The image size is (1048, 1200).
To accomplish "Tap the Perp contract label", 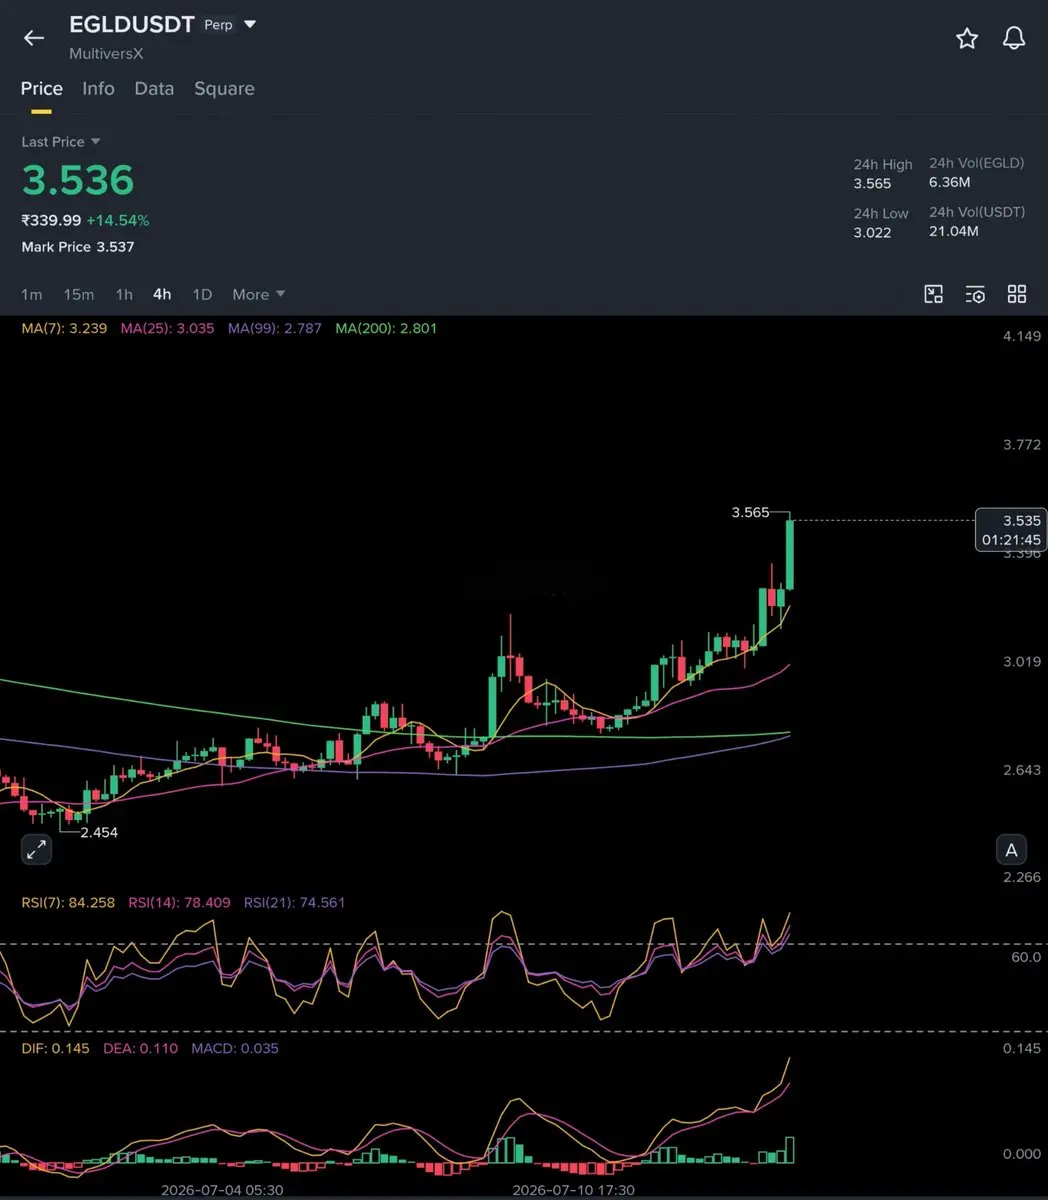I will 218,24.
